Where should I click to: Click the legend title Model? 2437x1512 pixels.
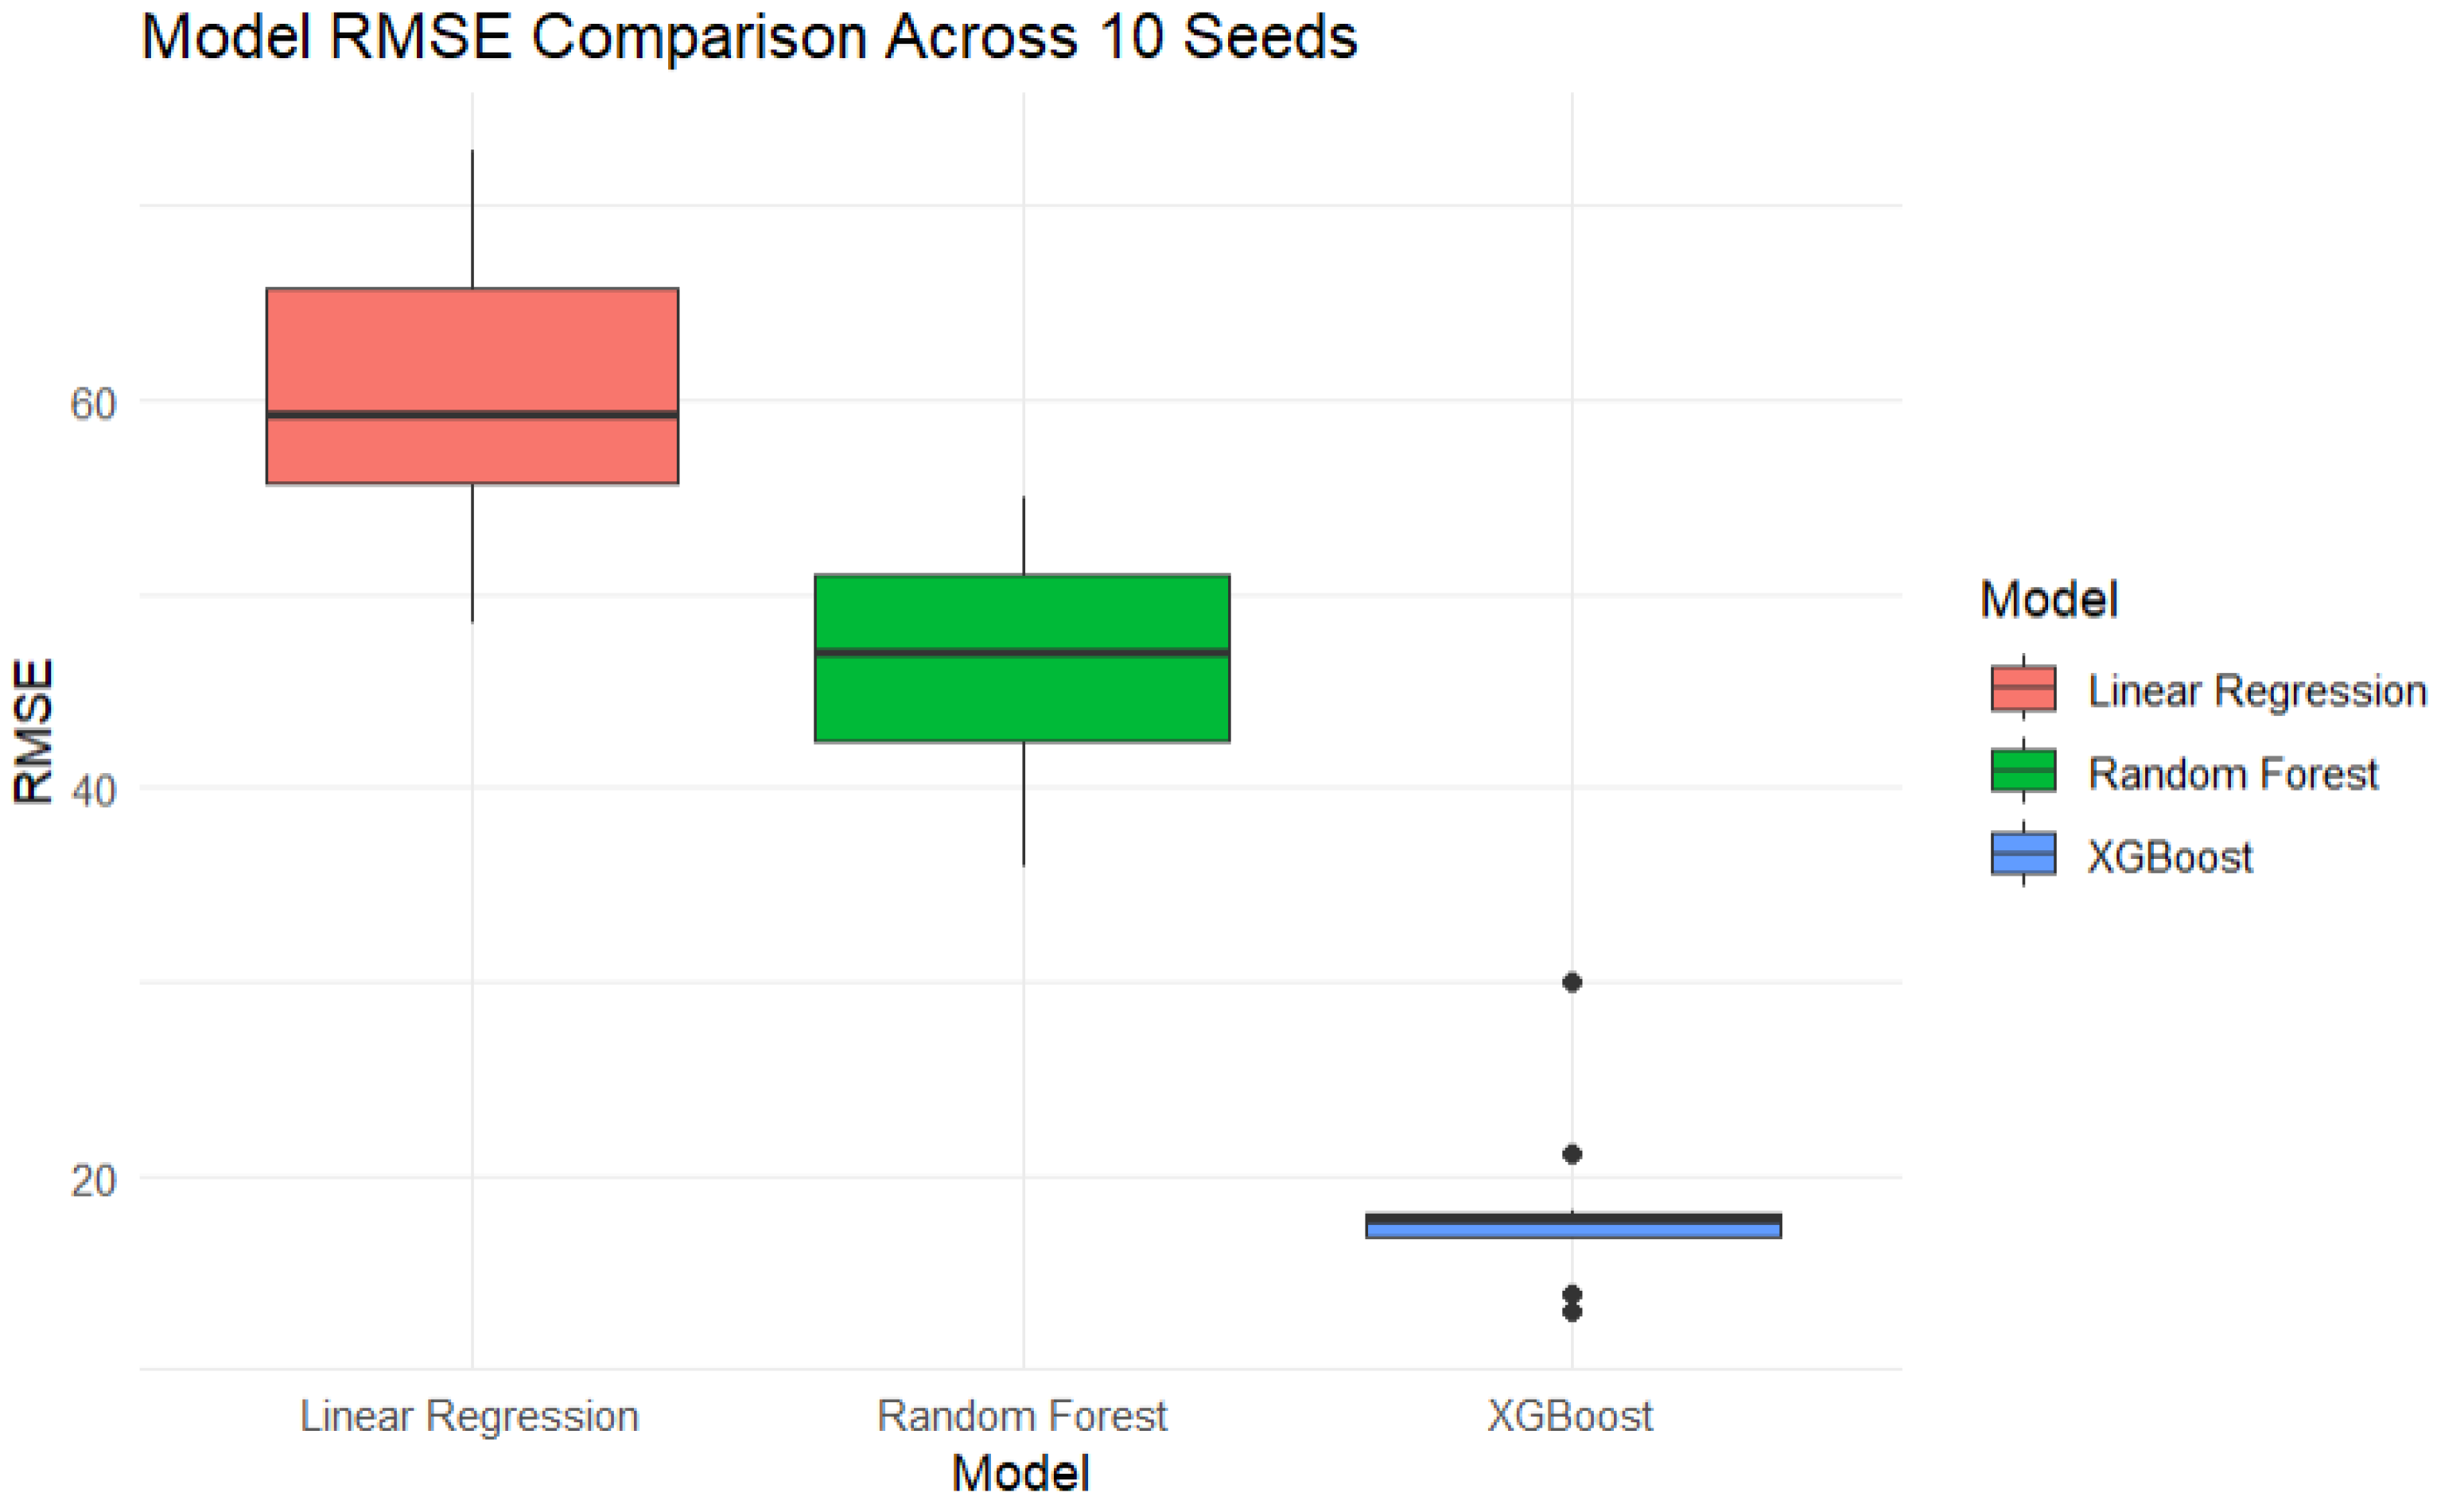pos(2048,600)
